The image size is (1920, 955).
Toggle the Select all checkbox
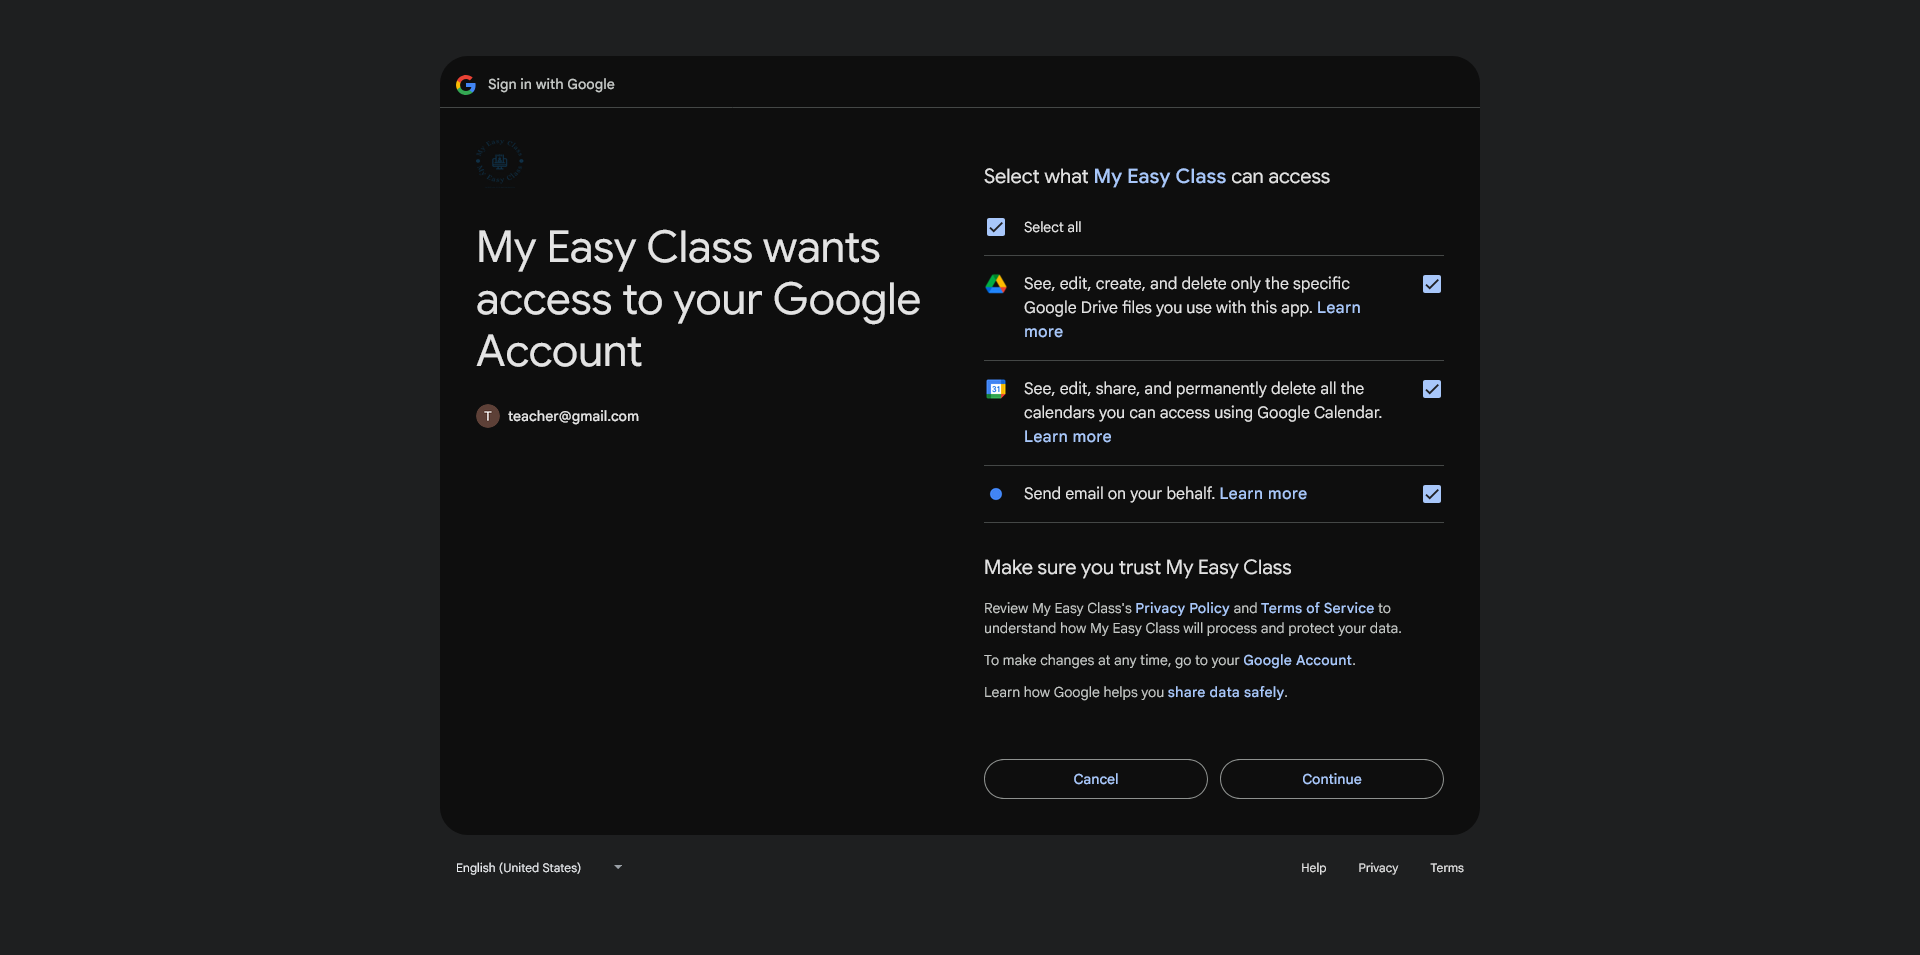(996, 227)
